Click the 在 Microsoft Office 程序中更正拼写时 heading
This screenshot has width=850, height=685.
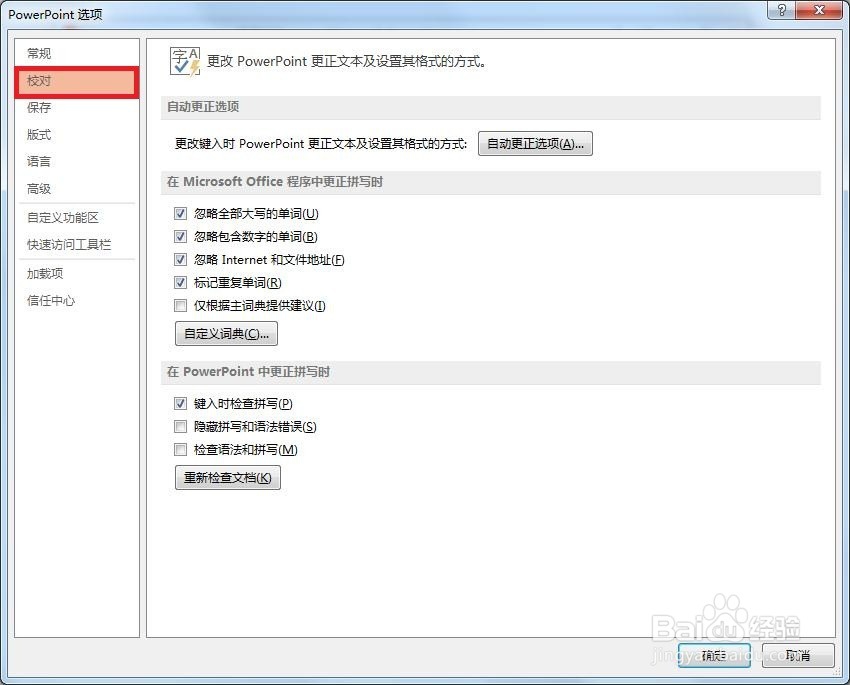[x=275, y=182]
